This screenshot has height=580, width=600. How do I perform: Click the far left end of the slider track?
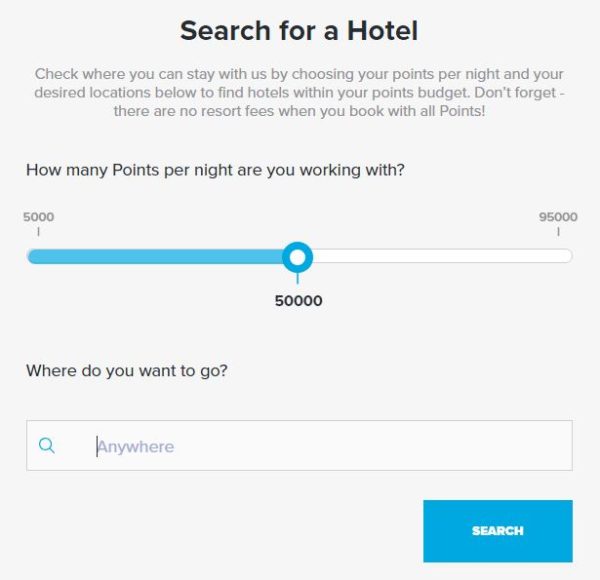[31, 257]
